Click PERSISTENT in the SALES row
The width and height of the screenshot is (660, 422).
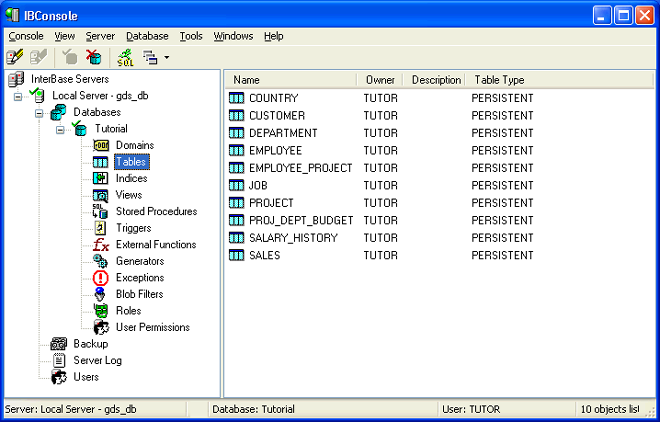click(502, 255)
